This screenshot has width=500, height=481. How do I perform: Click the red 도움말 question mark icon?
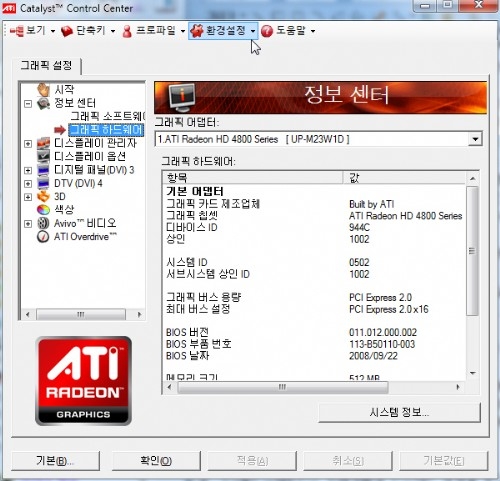pos(267,31)
